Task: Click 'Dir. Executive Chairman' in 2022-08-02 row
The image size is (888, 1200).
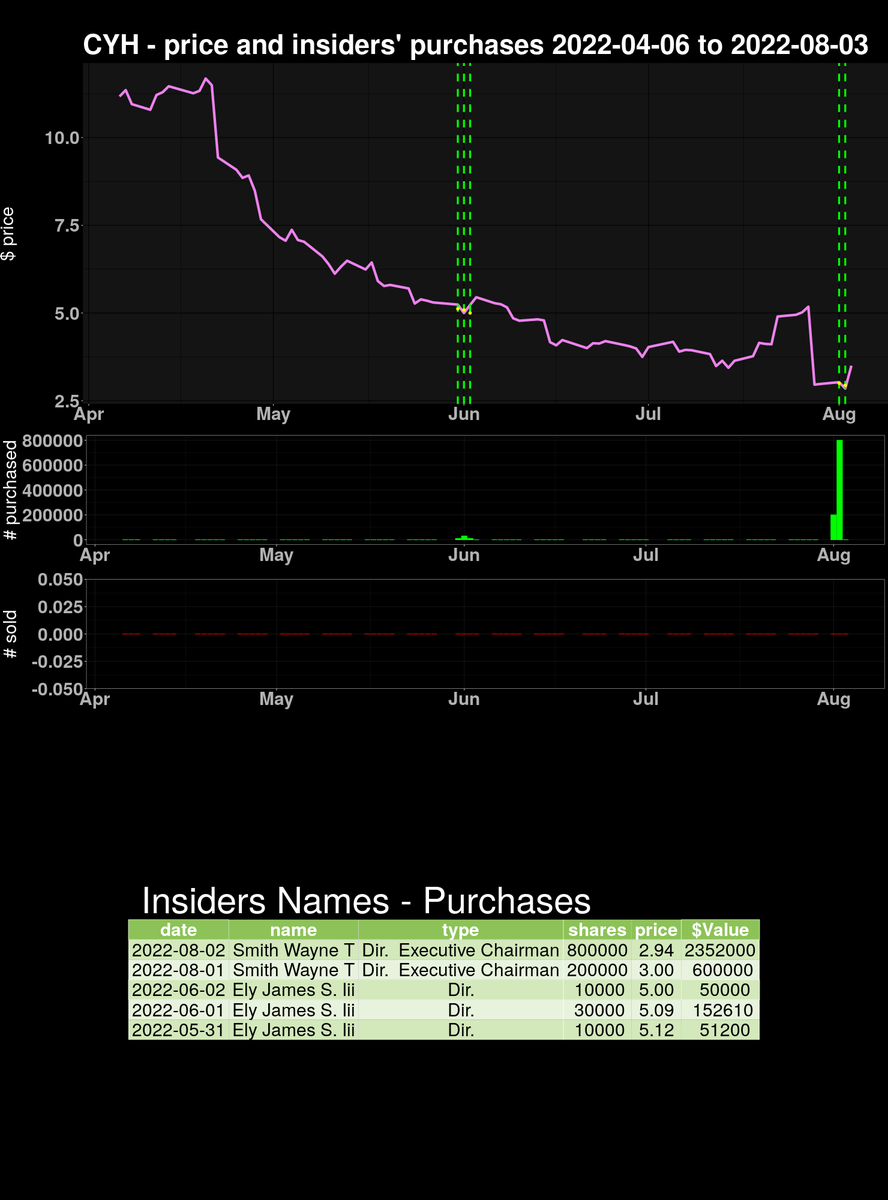Action: 460,949
